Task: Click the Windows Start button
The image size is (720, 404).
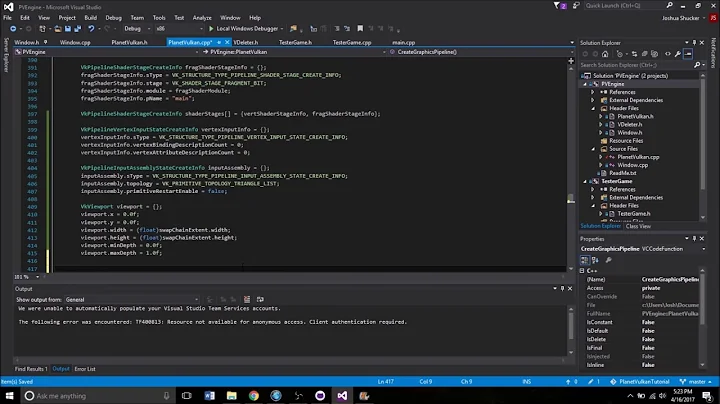Action: coord(9,396)
